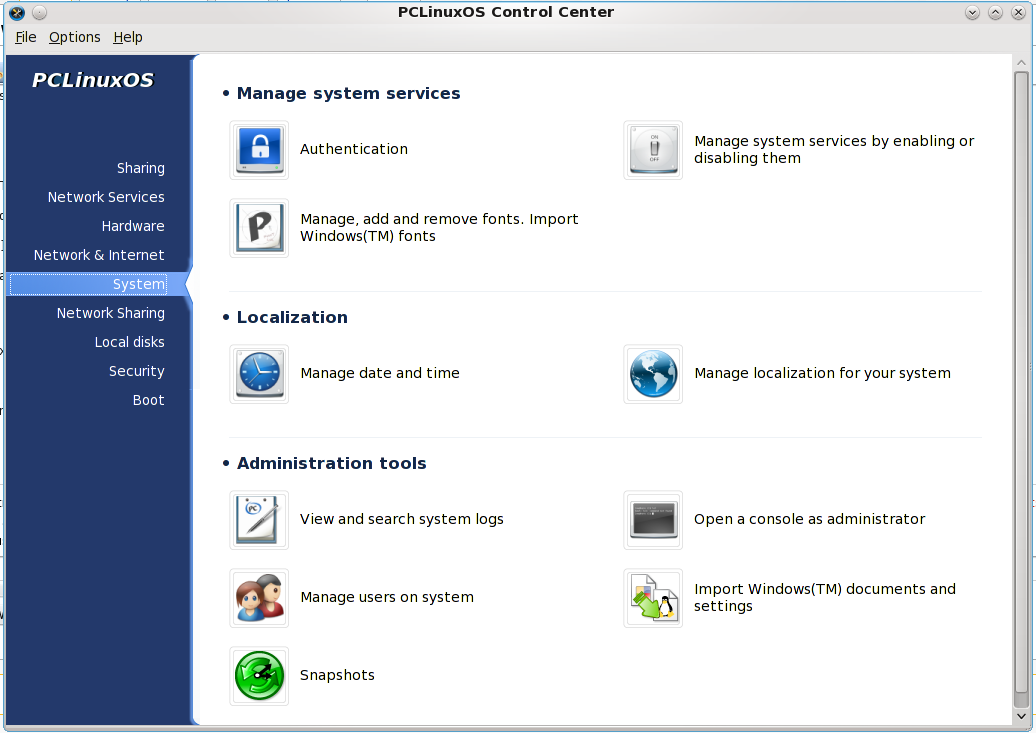Click the Snapshots label
The image size is (1036, 733).
337,675
